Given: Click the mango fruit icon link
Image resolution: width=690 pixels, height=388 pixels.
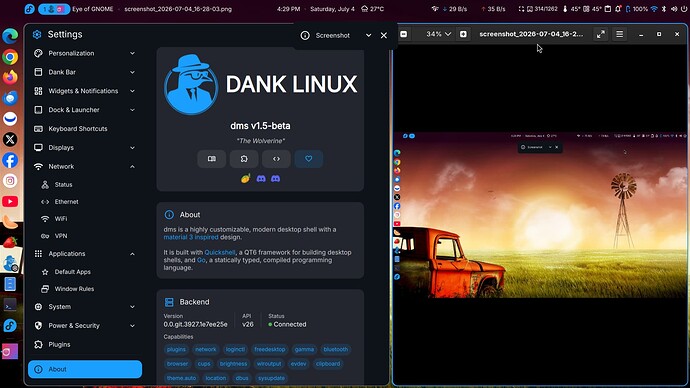Looking at the screenshot, I should click(x=246, y=178).
